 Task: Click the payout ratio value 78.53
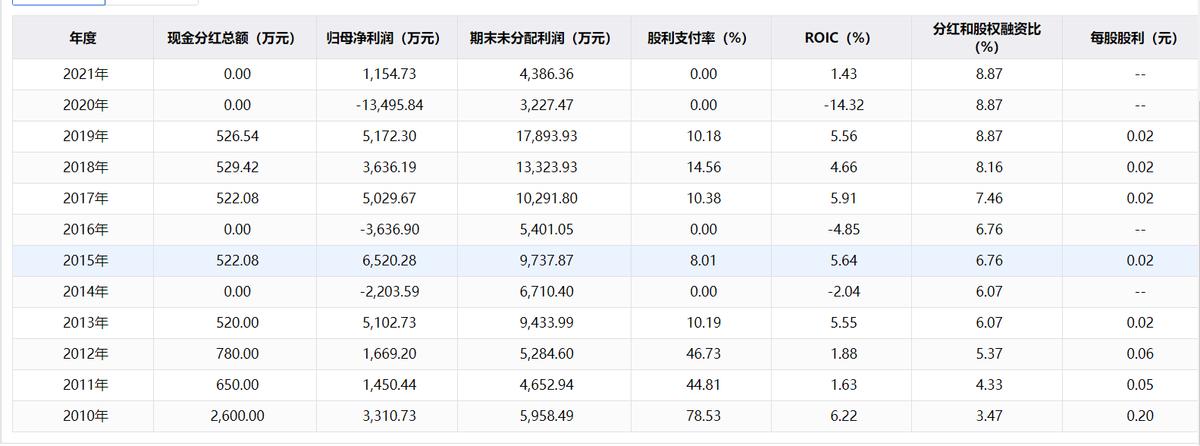(x=704, y=416)
